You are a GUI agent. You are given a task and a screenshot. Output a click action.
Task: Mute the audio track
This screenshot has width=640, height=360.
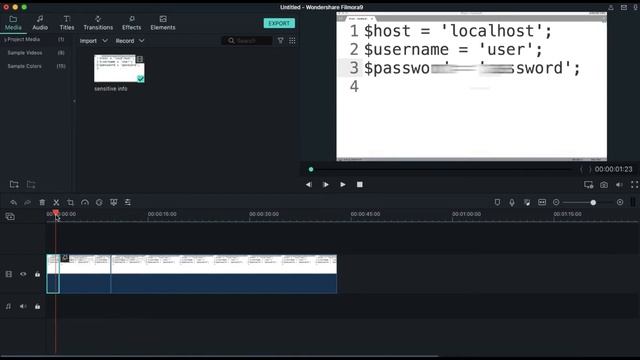23,307
